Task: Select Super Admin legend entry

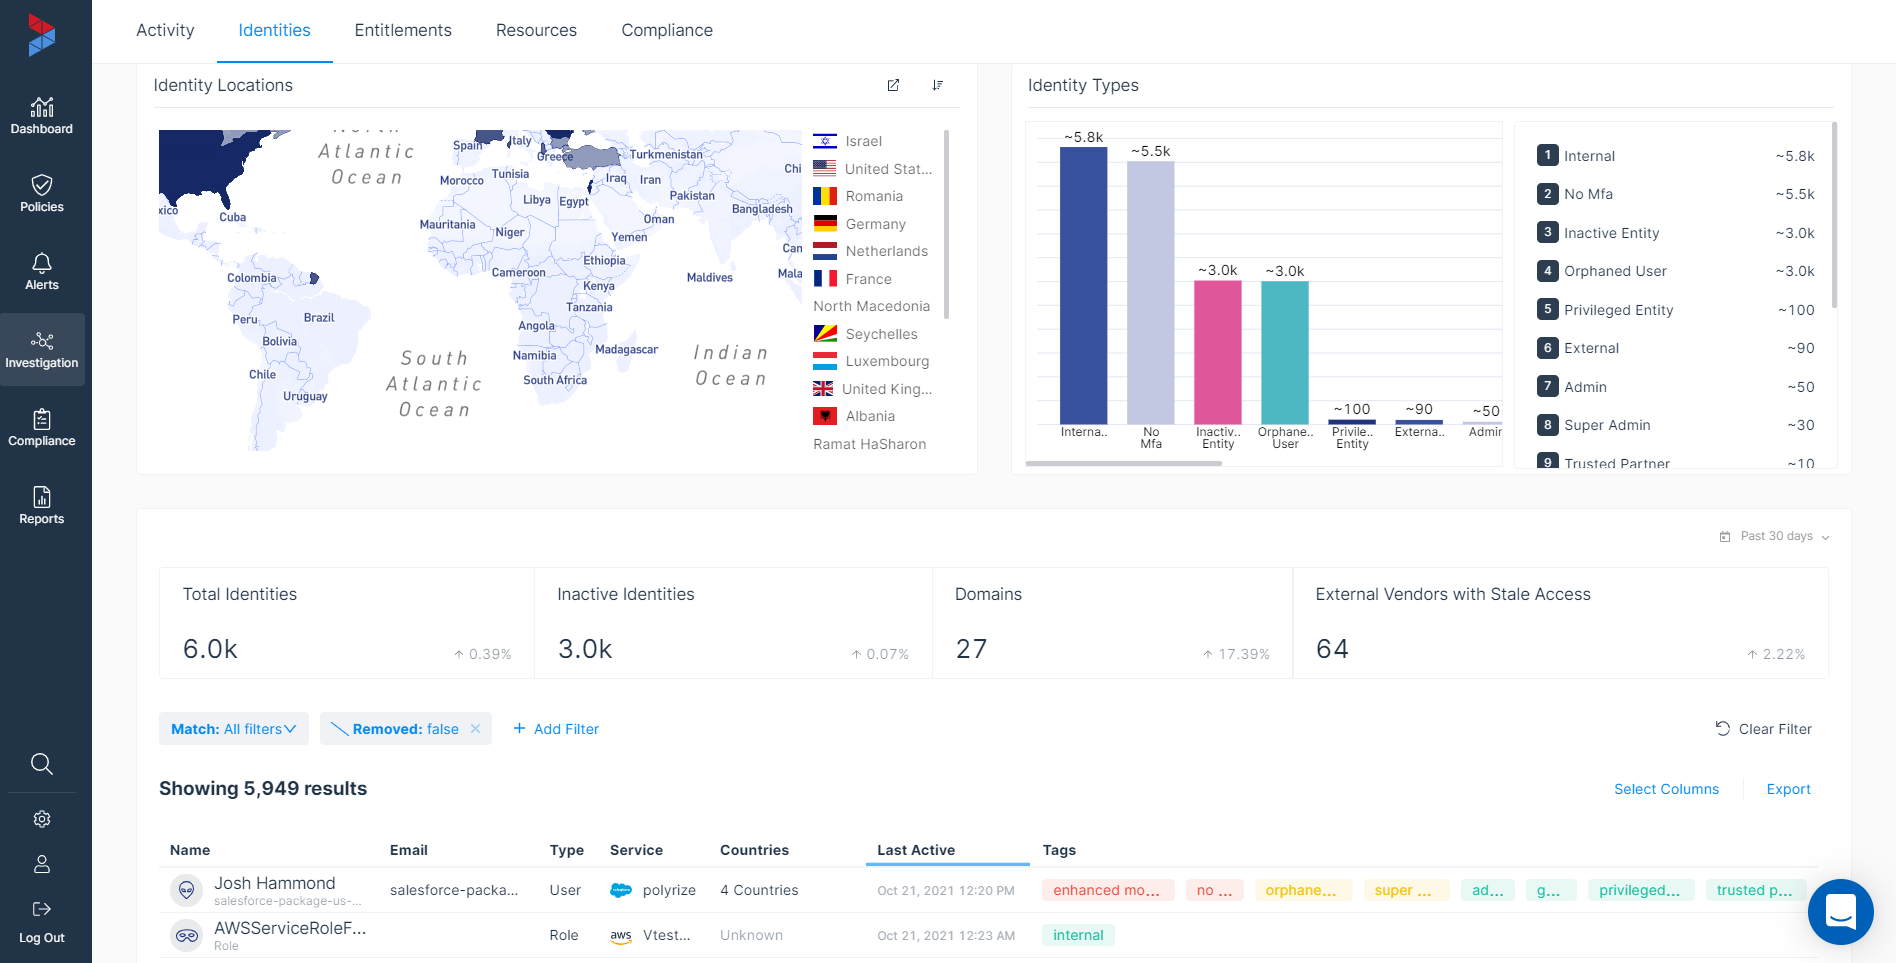Action: pos(1675,425)
